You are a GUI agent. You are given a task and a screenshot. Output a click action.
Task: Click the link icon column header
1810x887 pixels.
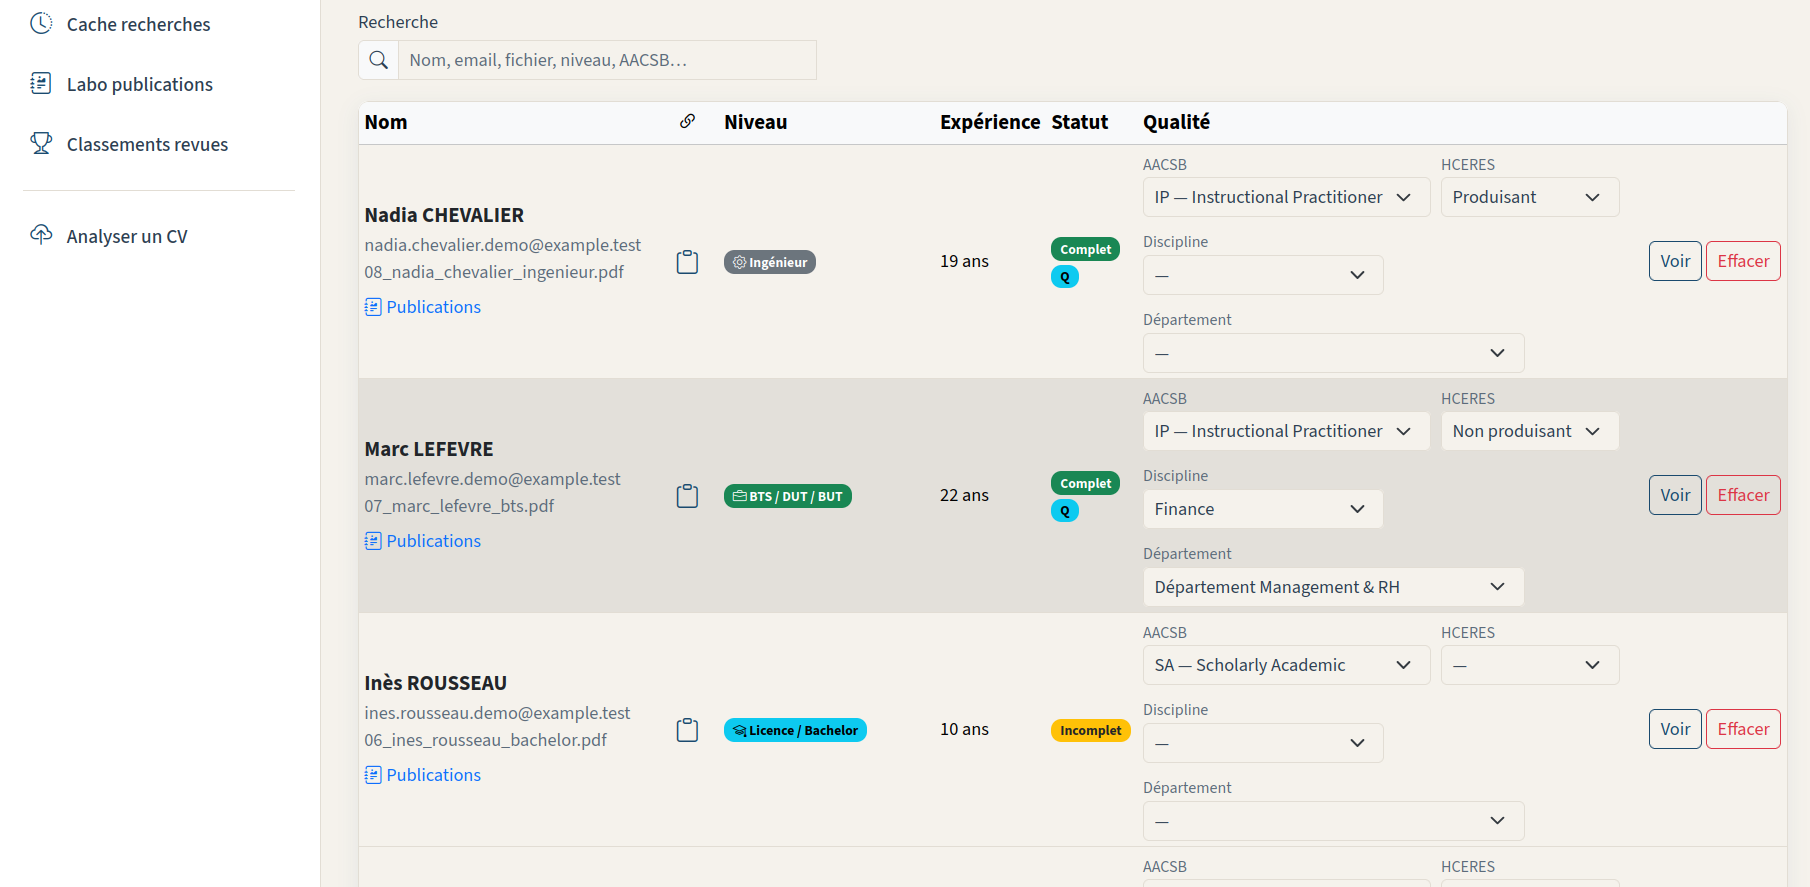(x=687, y=121)
